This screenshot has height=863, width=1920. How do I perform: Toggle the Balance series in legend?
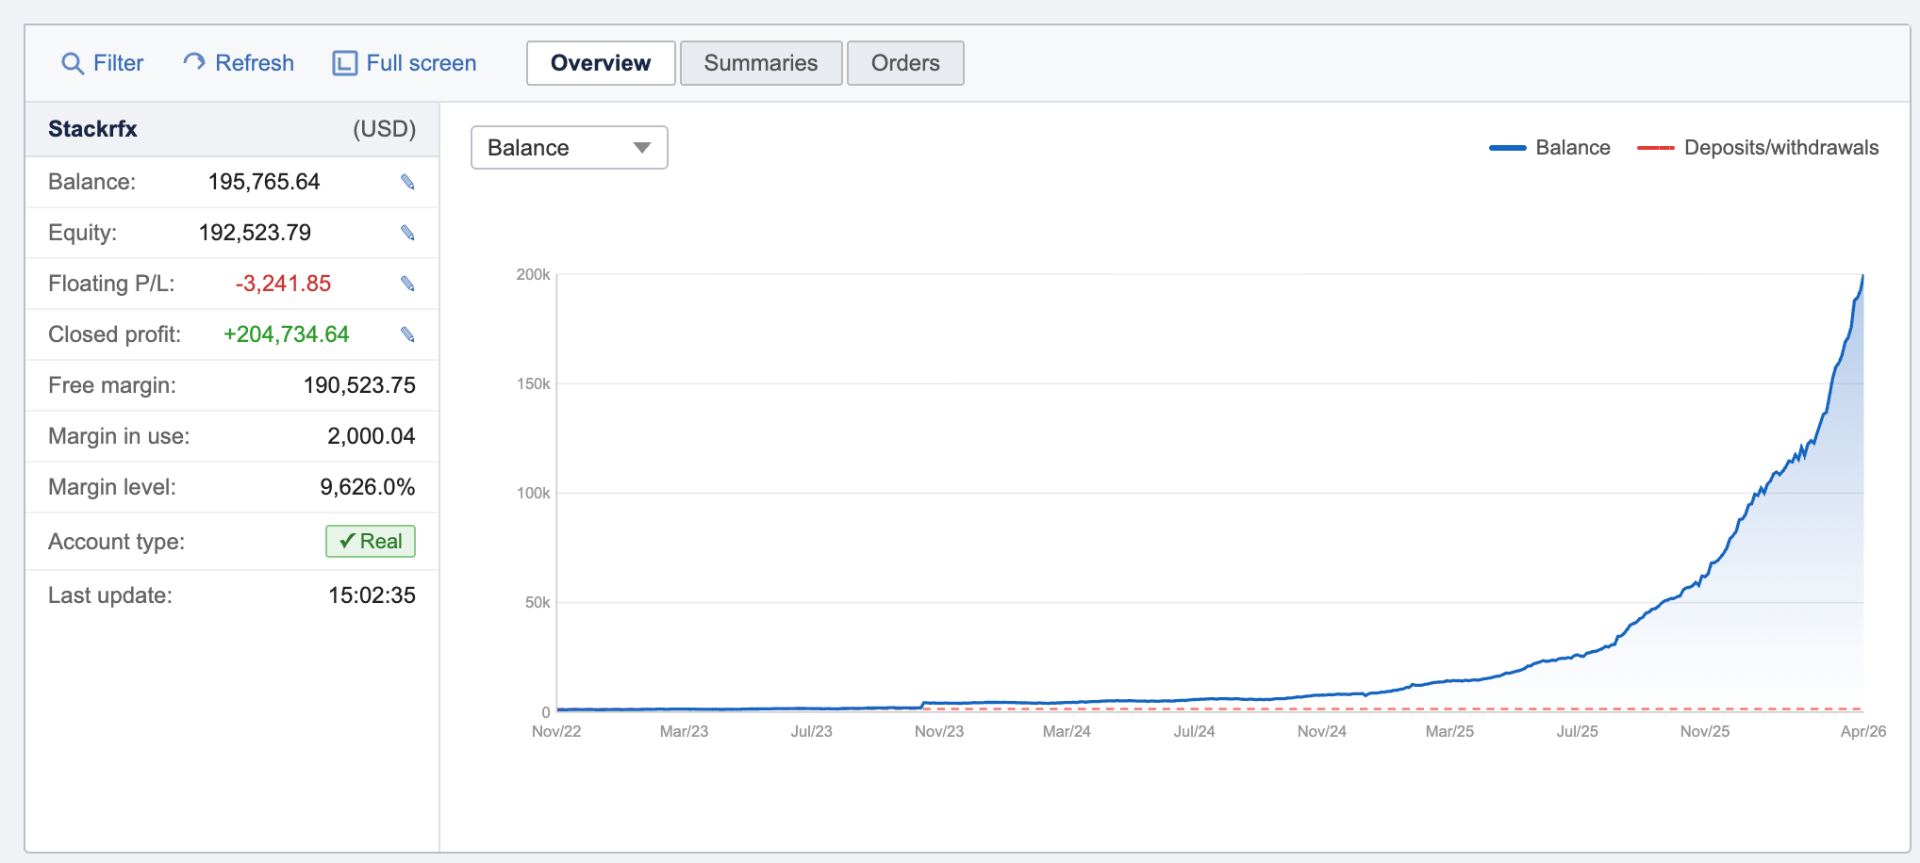point(1572,148)
